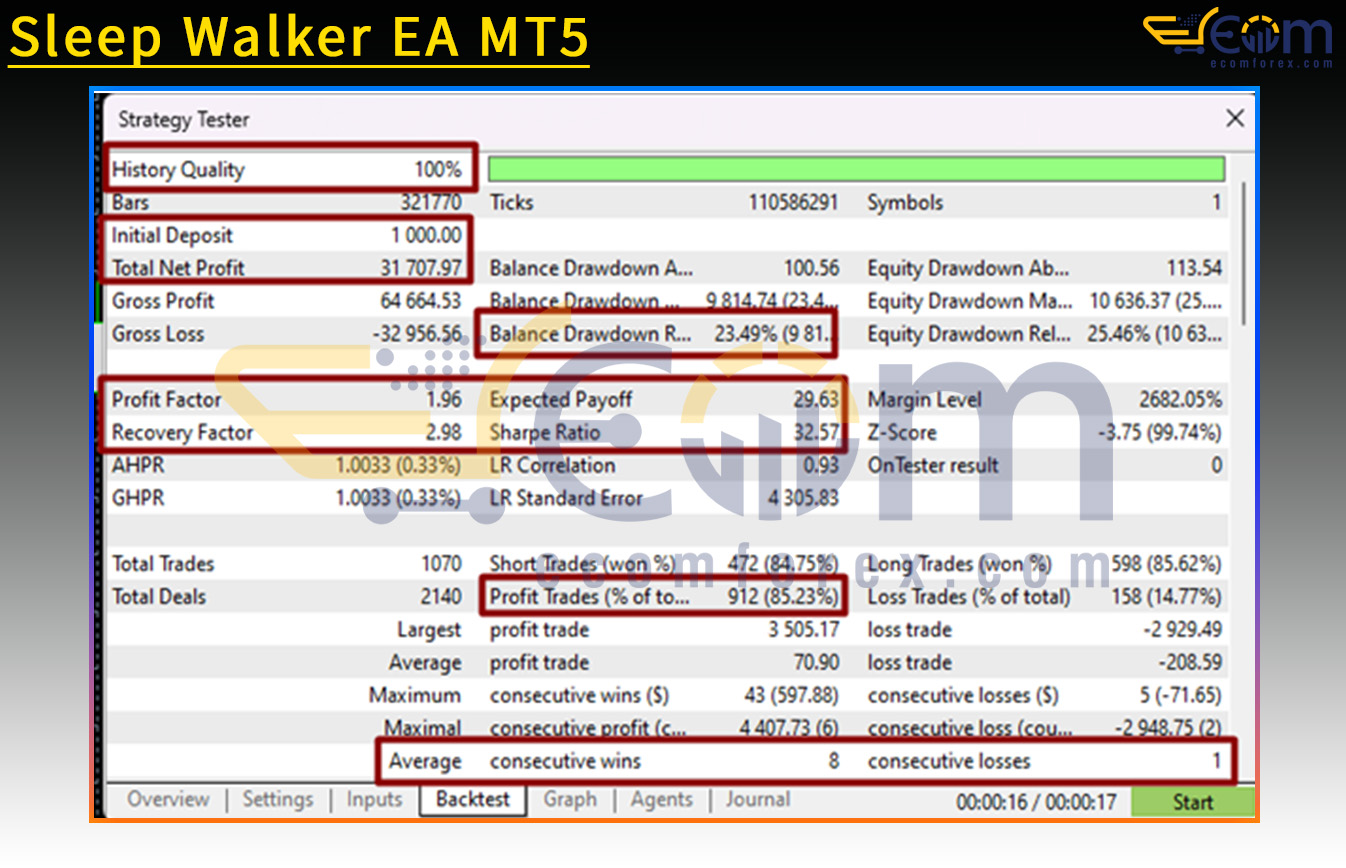Select the LR Correlation value 0.93
The image size is (1346, 868).
(822, 466)
